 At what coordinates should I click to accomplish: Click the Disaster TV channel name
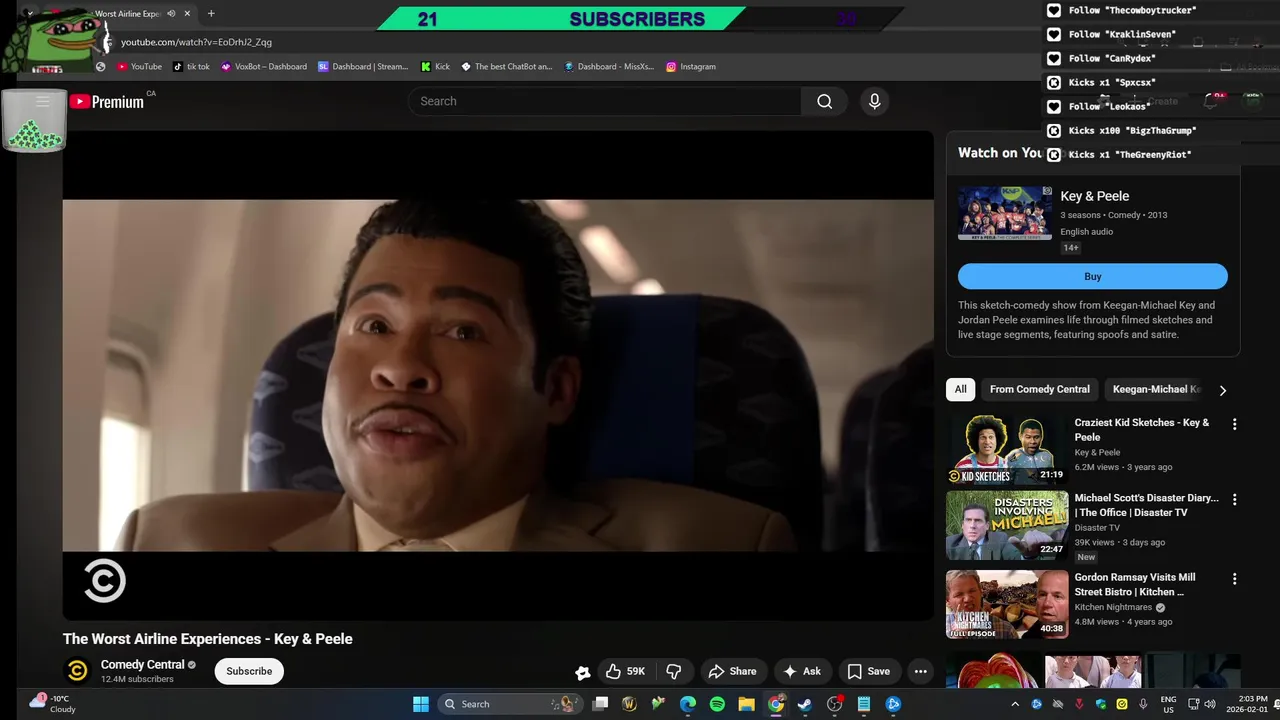click(x=1097, y=528)
